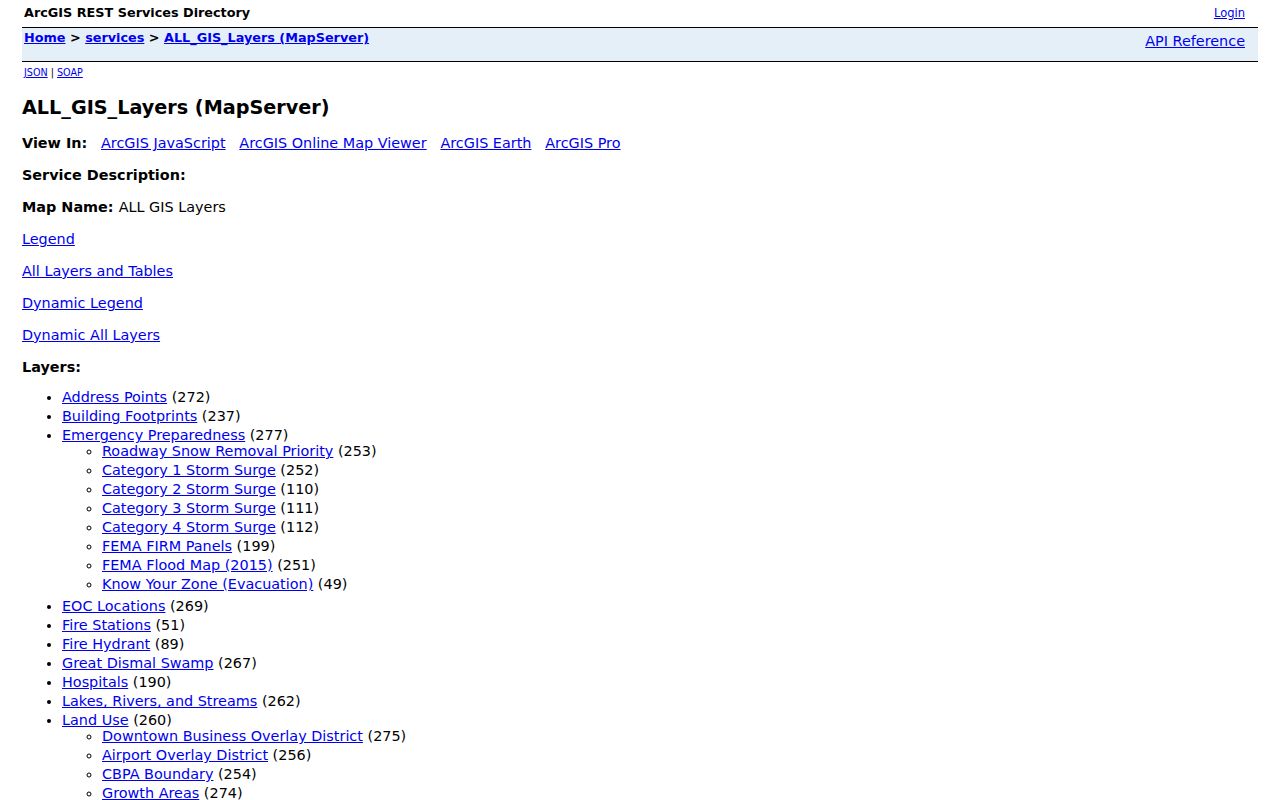
Task: Open the Hospitals layer
Action: (x=95, y=682)
